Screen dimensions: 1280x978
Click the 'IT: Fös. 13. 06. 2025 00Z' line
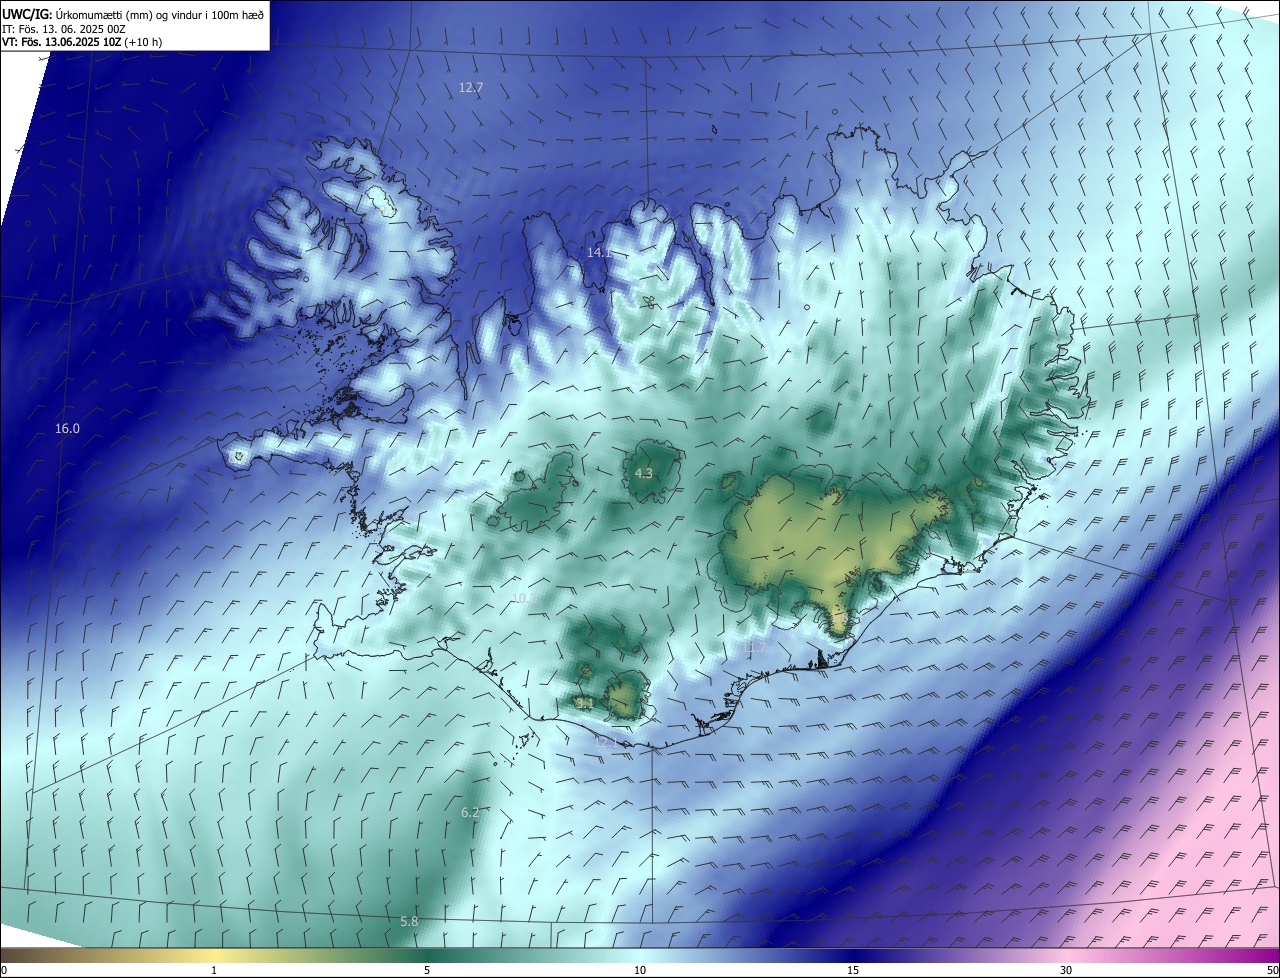[63, 28]
